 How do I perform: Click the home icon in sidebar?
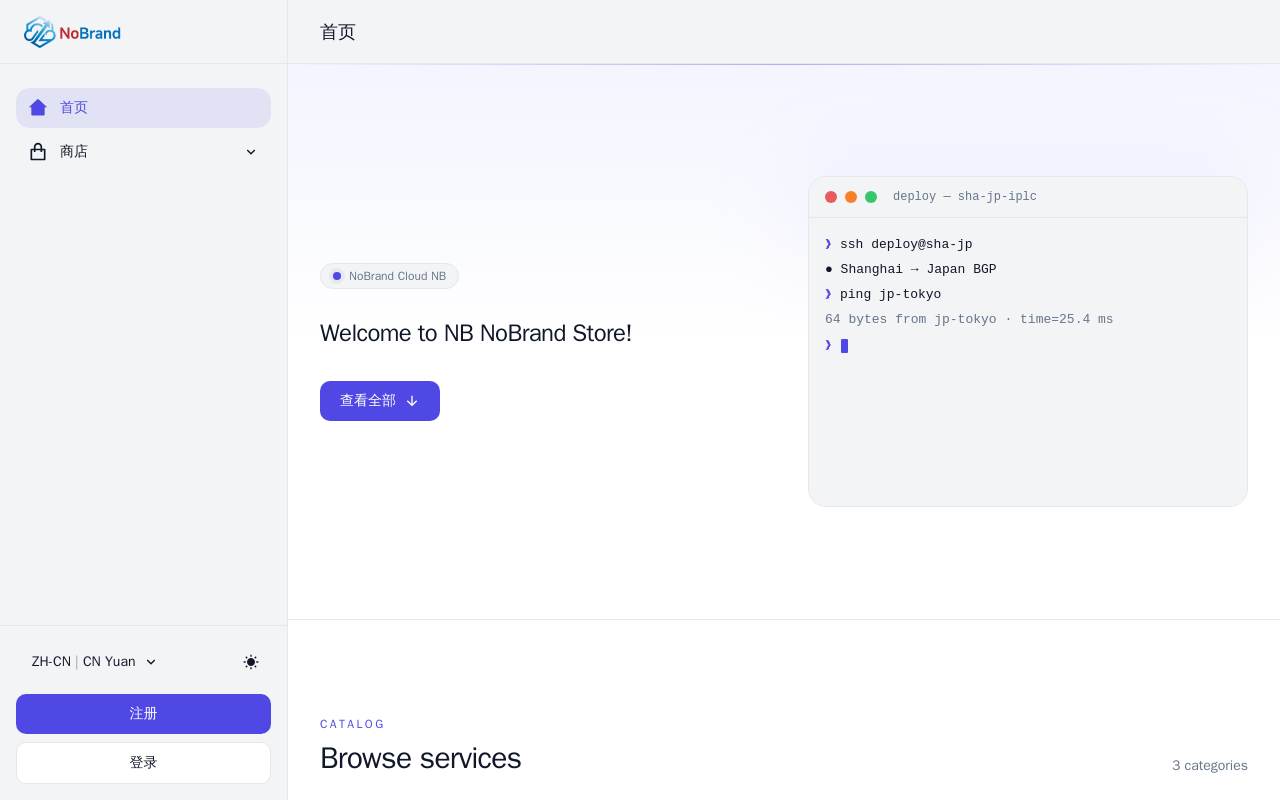coord(38,108)
